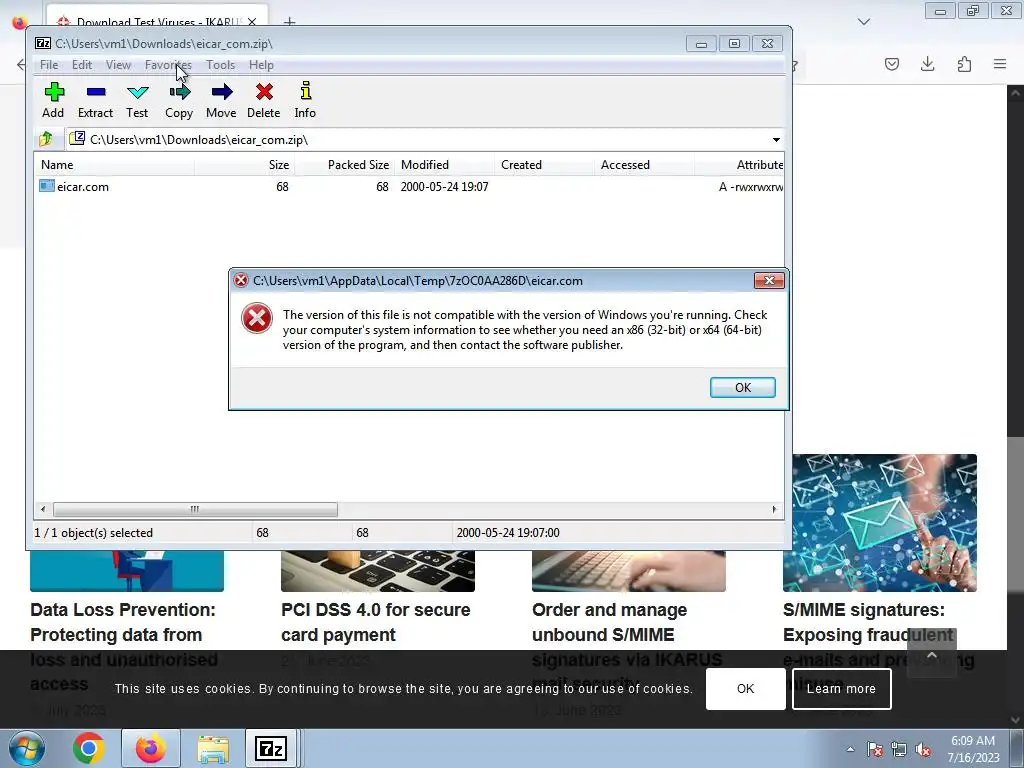The width and height of the screenshot is (1024, 768).
Task: Close the eicar.com error dialog
Action: pyautogui.click(x=769, y=280)
